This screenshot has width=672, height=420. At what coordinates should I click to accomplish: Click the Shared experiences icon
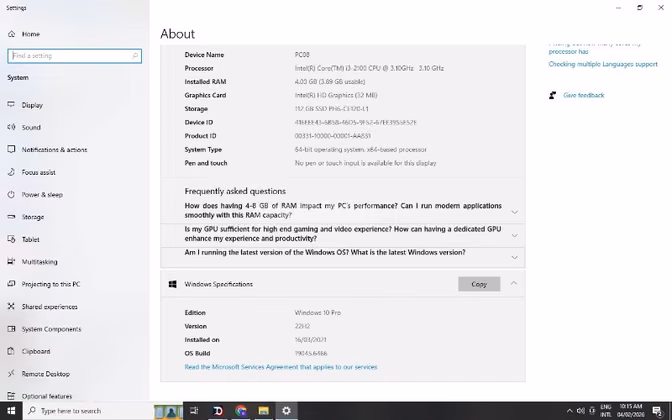11,306
